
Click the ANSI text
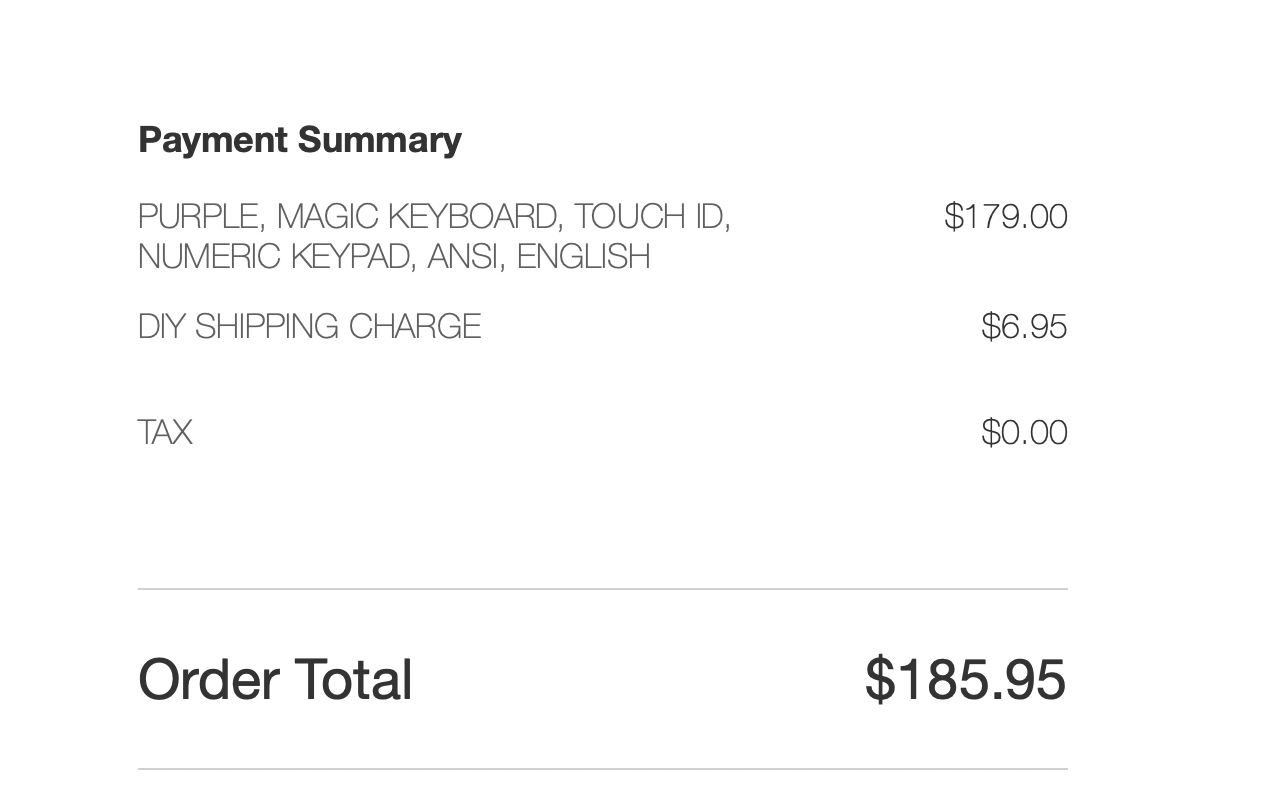pos(465,257)
